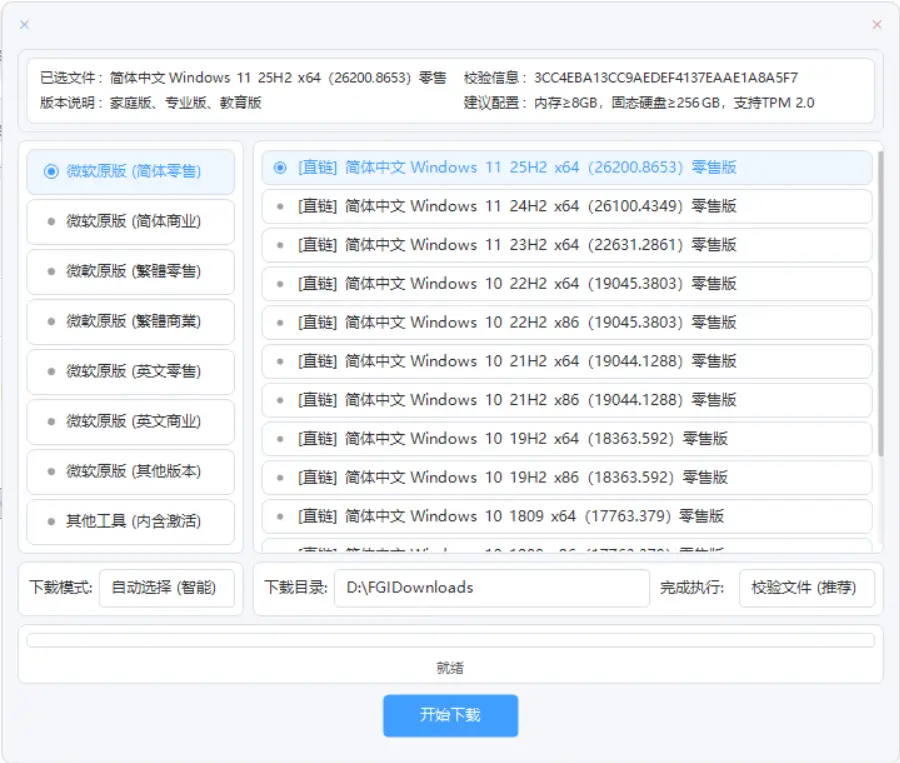The width and height of the screenshot is (900, 763).
Task: Click the 建议配置 requirements text
Action: click(674, 103)
